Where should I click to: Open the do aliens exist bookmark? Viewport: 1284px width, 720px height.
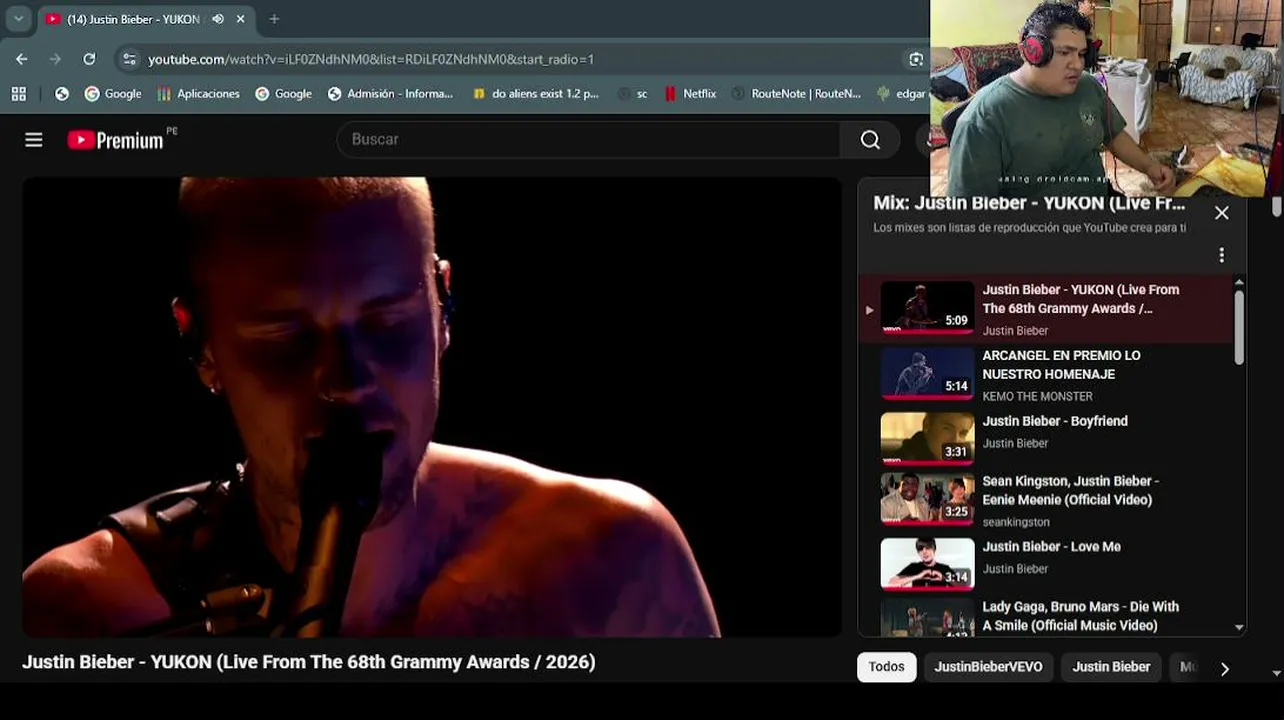535,93
